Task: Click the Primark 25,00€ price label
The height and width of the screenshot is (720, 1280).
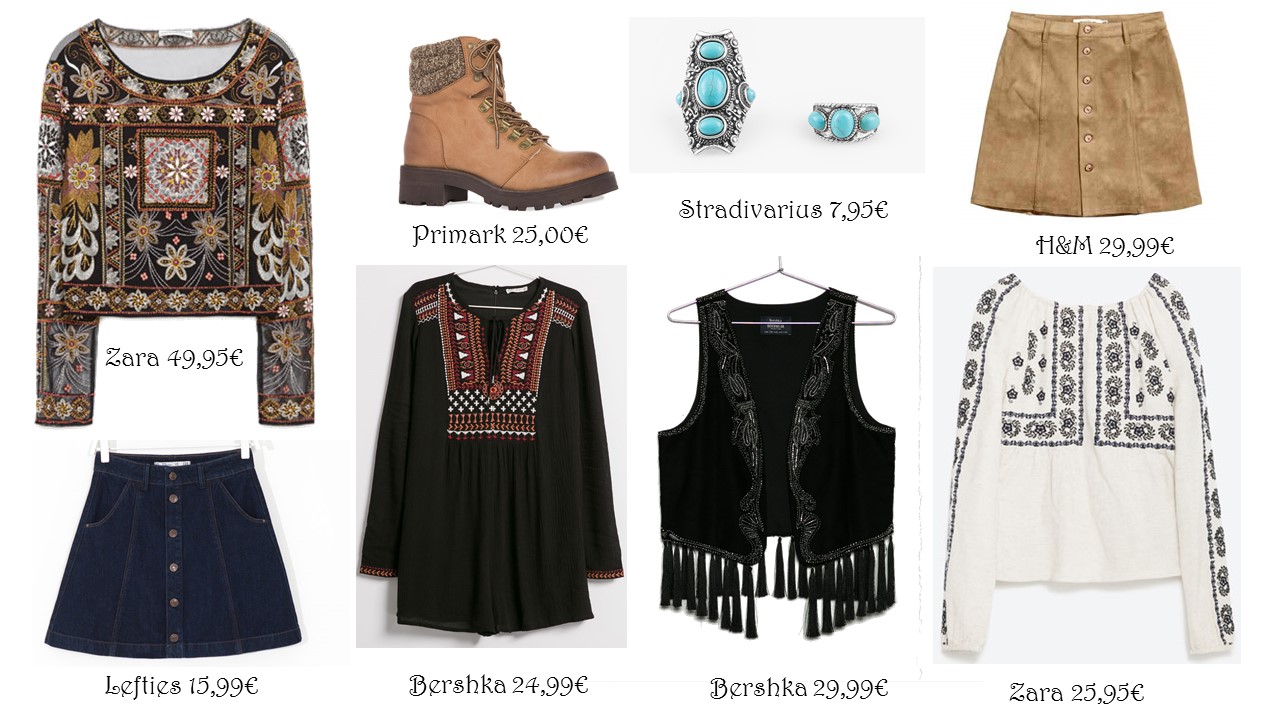Action: pos(500,236)
